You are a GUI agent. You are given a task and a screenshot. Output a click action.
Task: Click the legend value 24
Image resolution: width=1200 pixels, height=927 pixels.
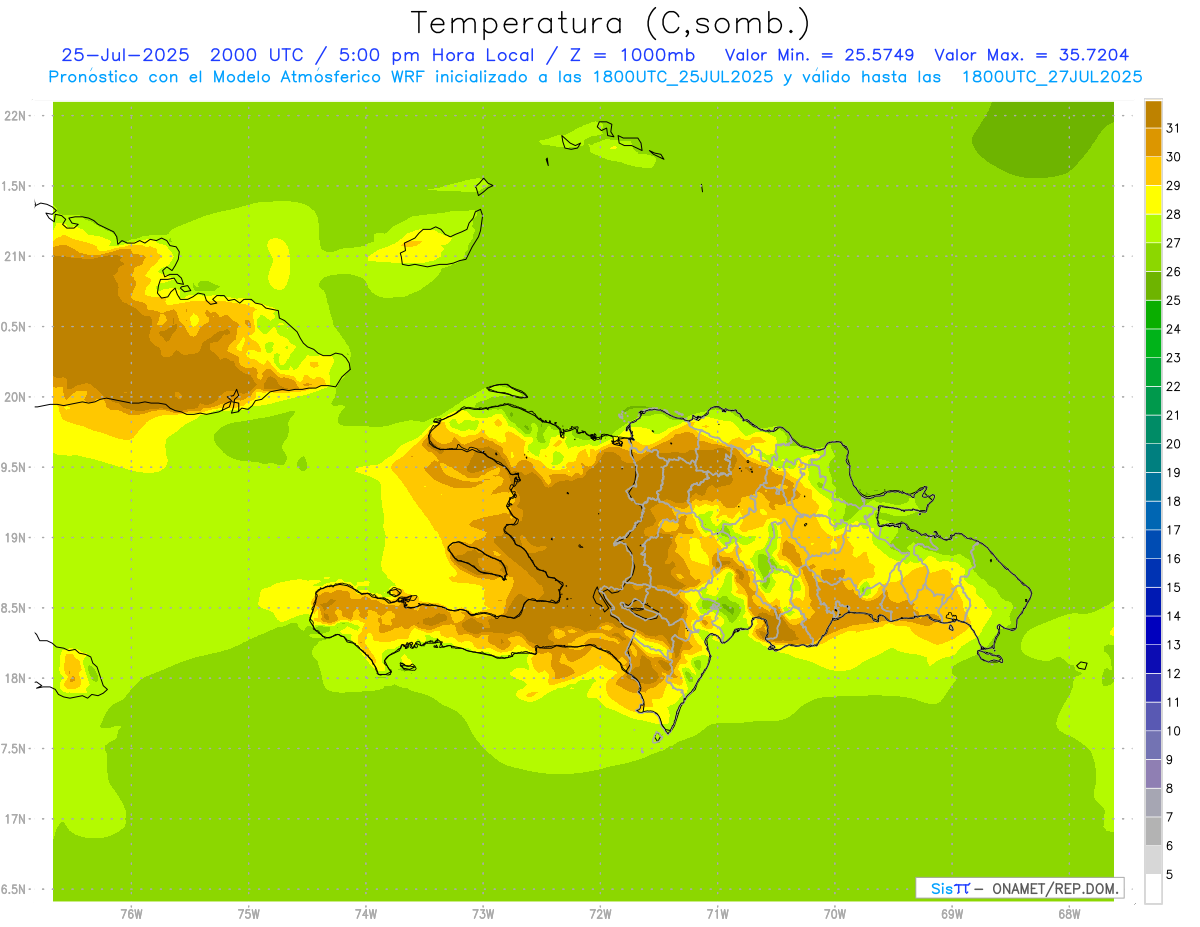click(1173, 329)
